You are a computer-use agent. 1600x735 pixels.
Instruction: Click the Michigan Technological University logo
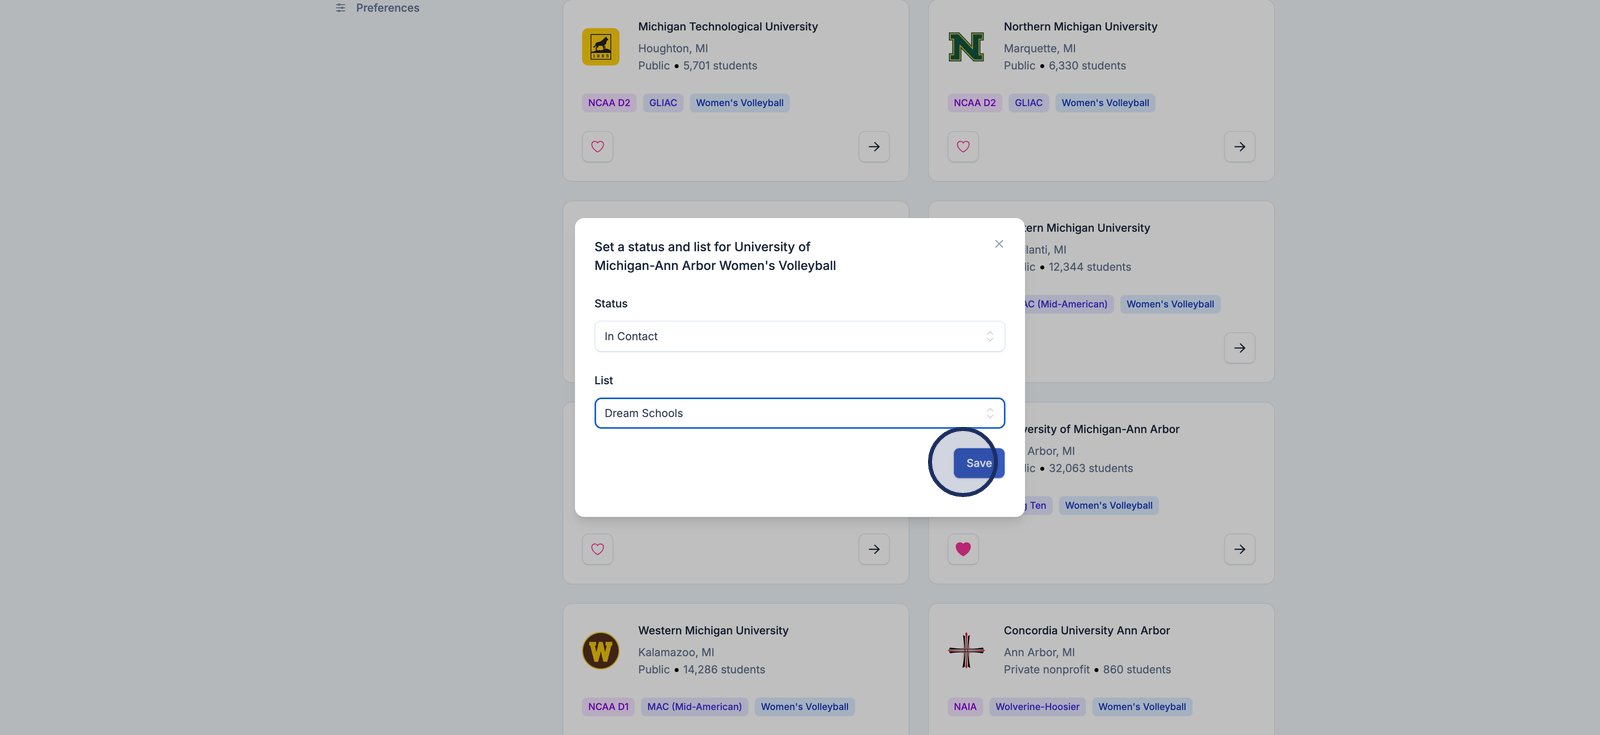tap(601, 47)
